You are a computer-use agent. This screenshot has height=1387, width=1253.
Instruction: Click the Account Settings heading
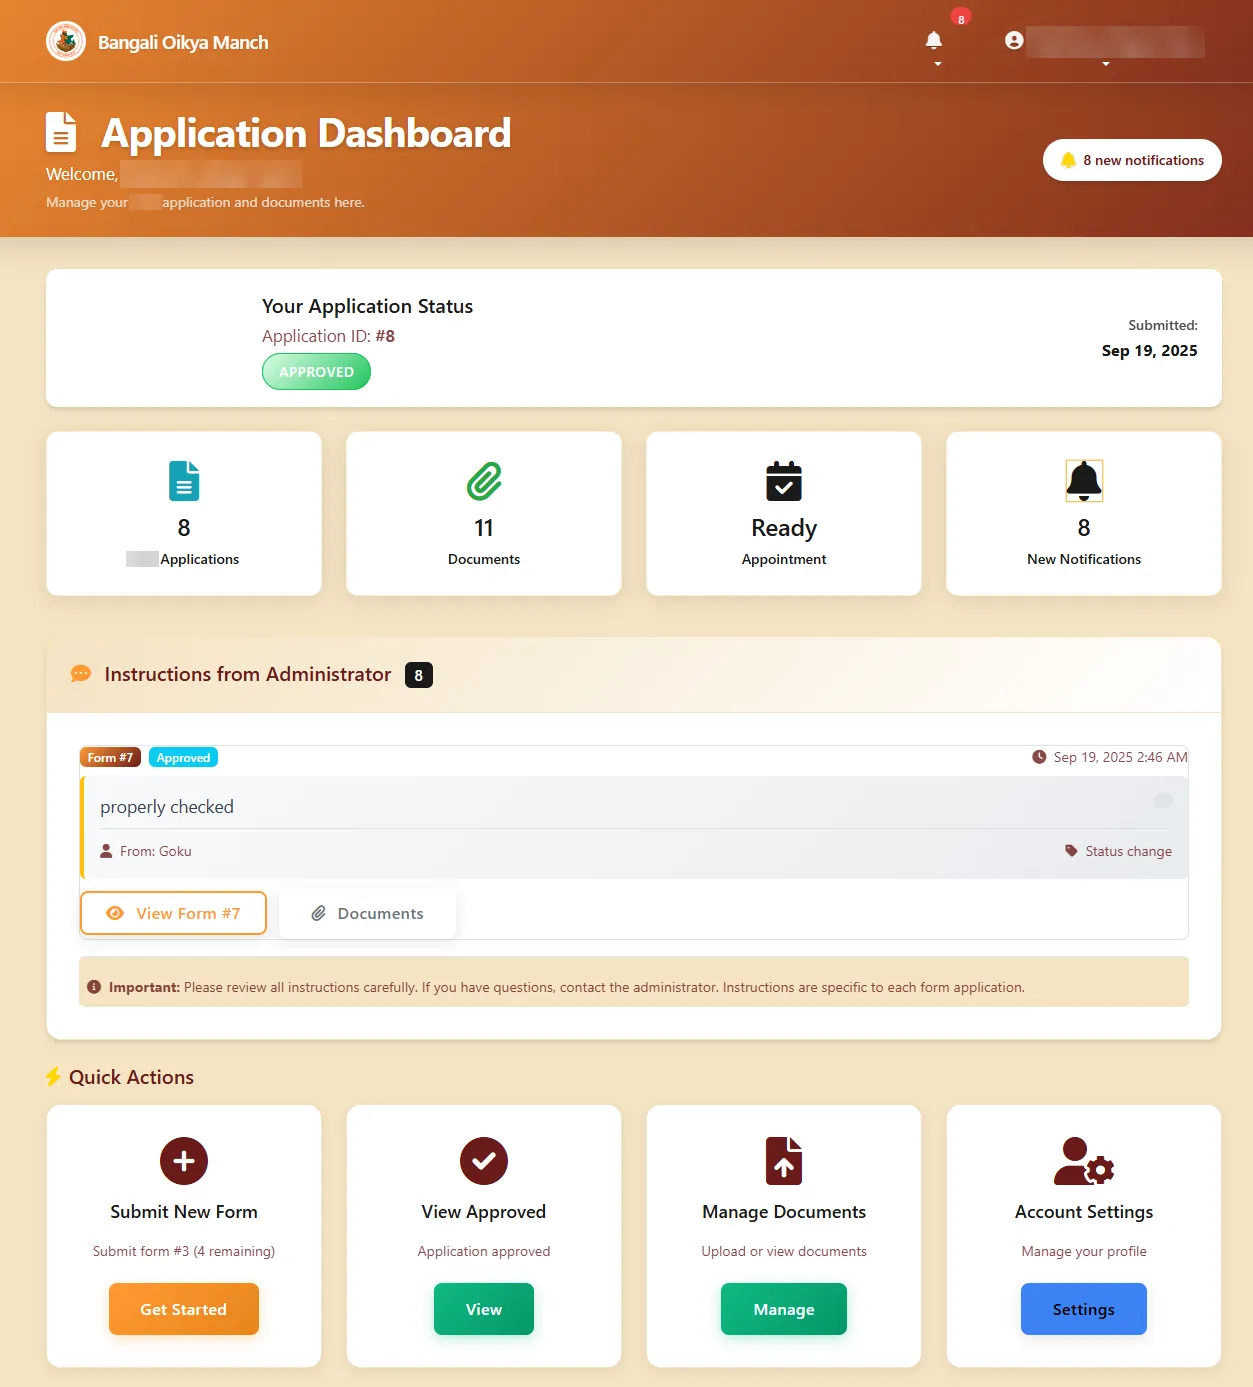click(x=1084, y=1212)
